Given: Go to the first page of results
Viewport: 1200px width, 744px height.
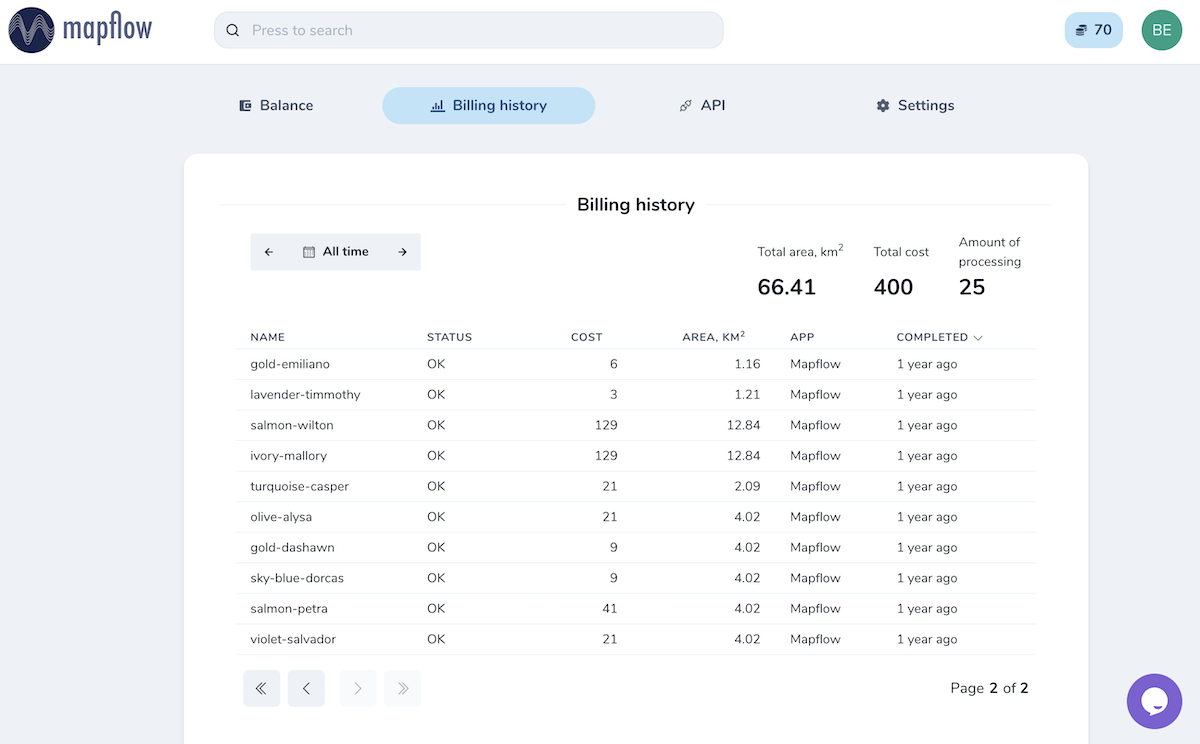Looking at the screenshot, I should [x=261, y=688].
